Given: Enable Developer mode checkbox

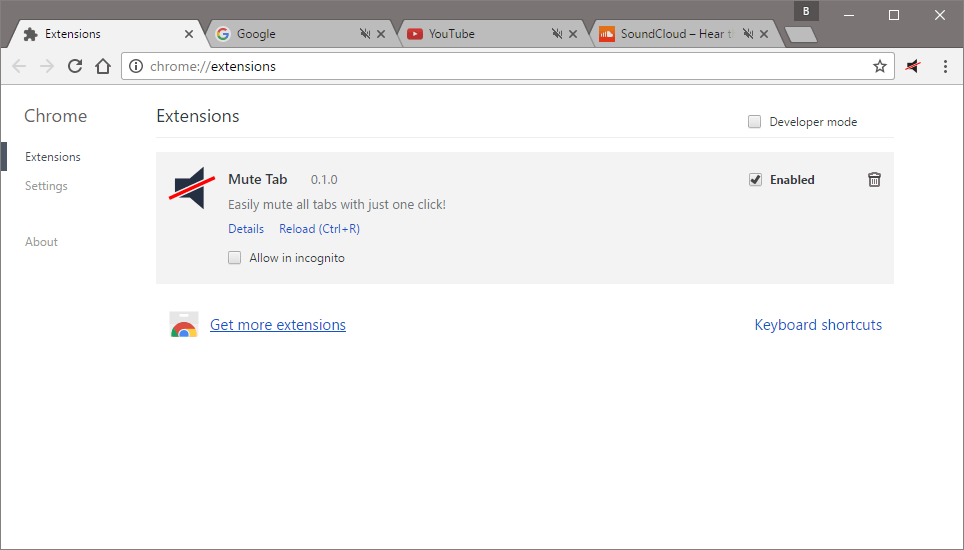Looking at the screenshot, I should 755,122.
